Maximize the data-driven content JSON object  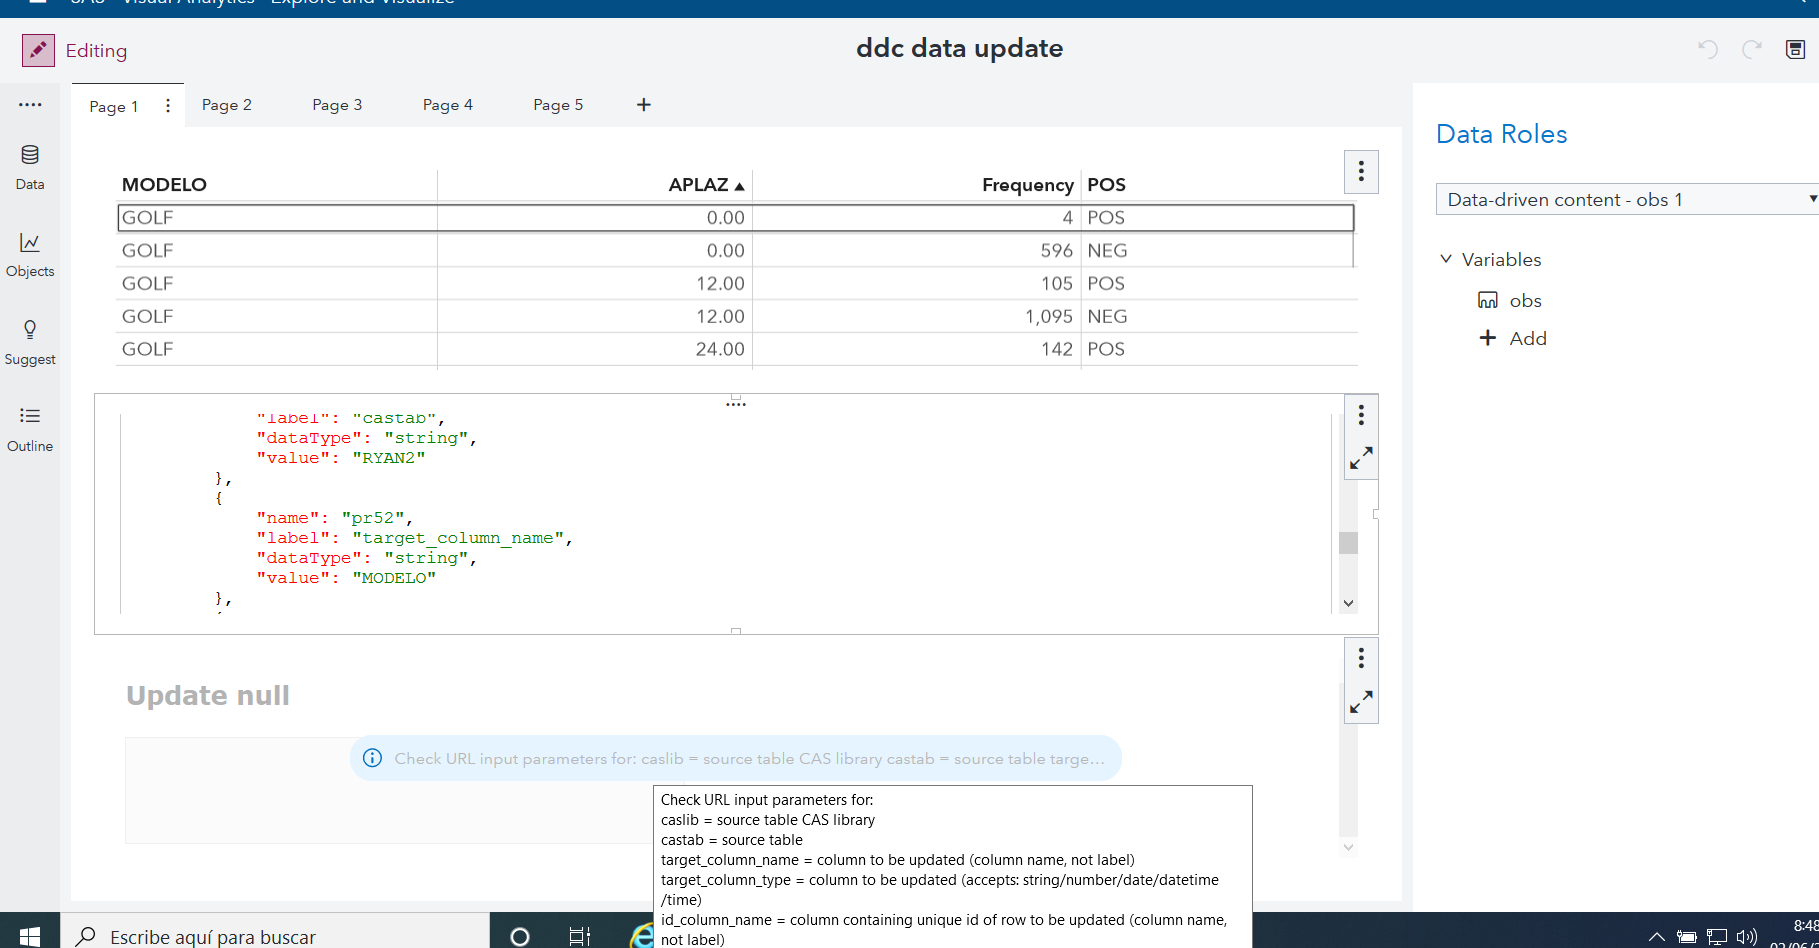click(x=1361, y=458)
